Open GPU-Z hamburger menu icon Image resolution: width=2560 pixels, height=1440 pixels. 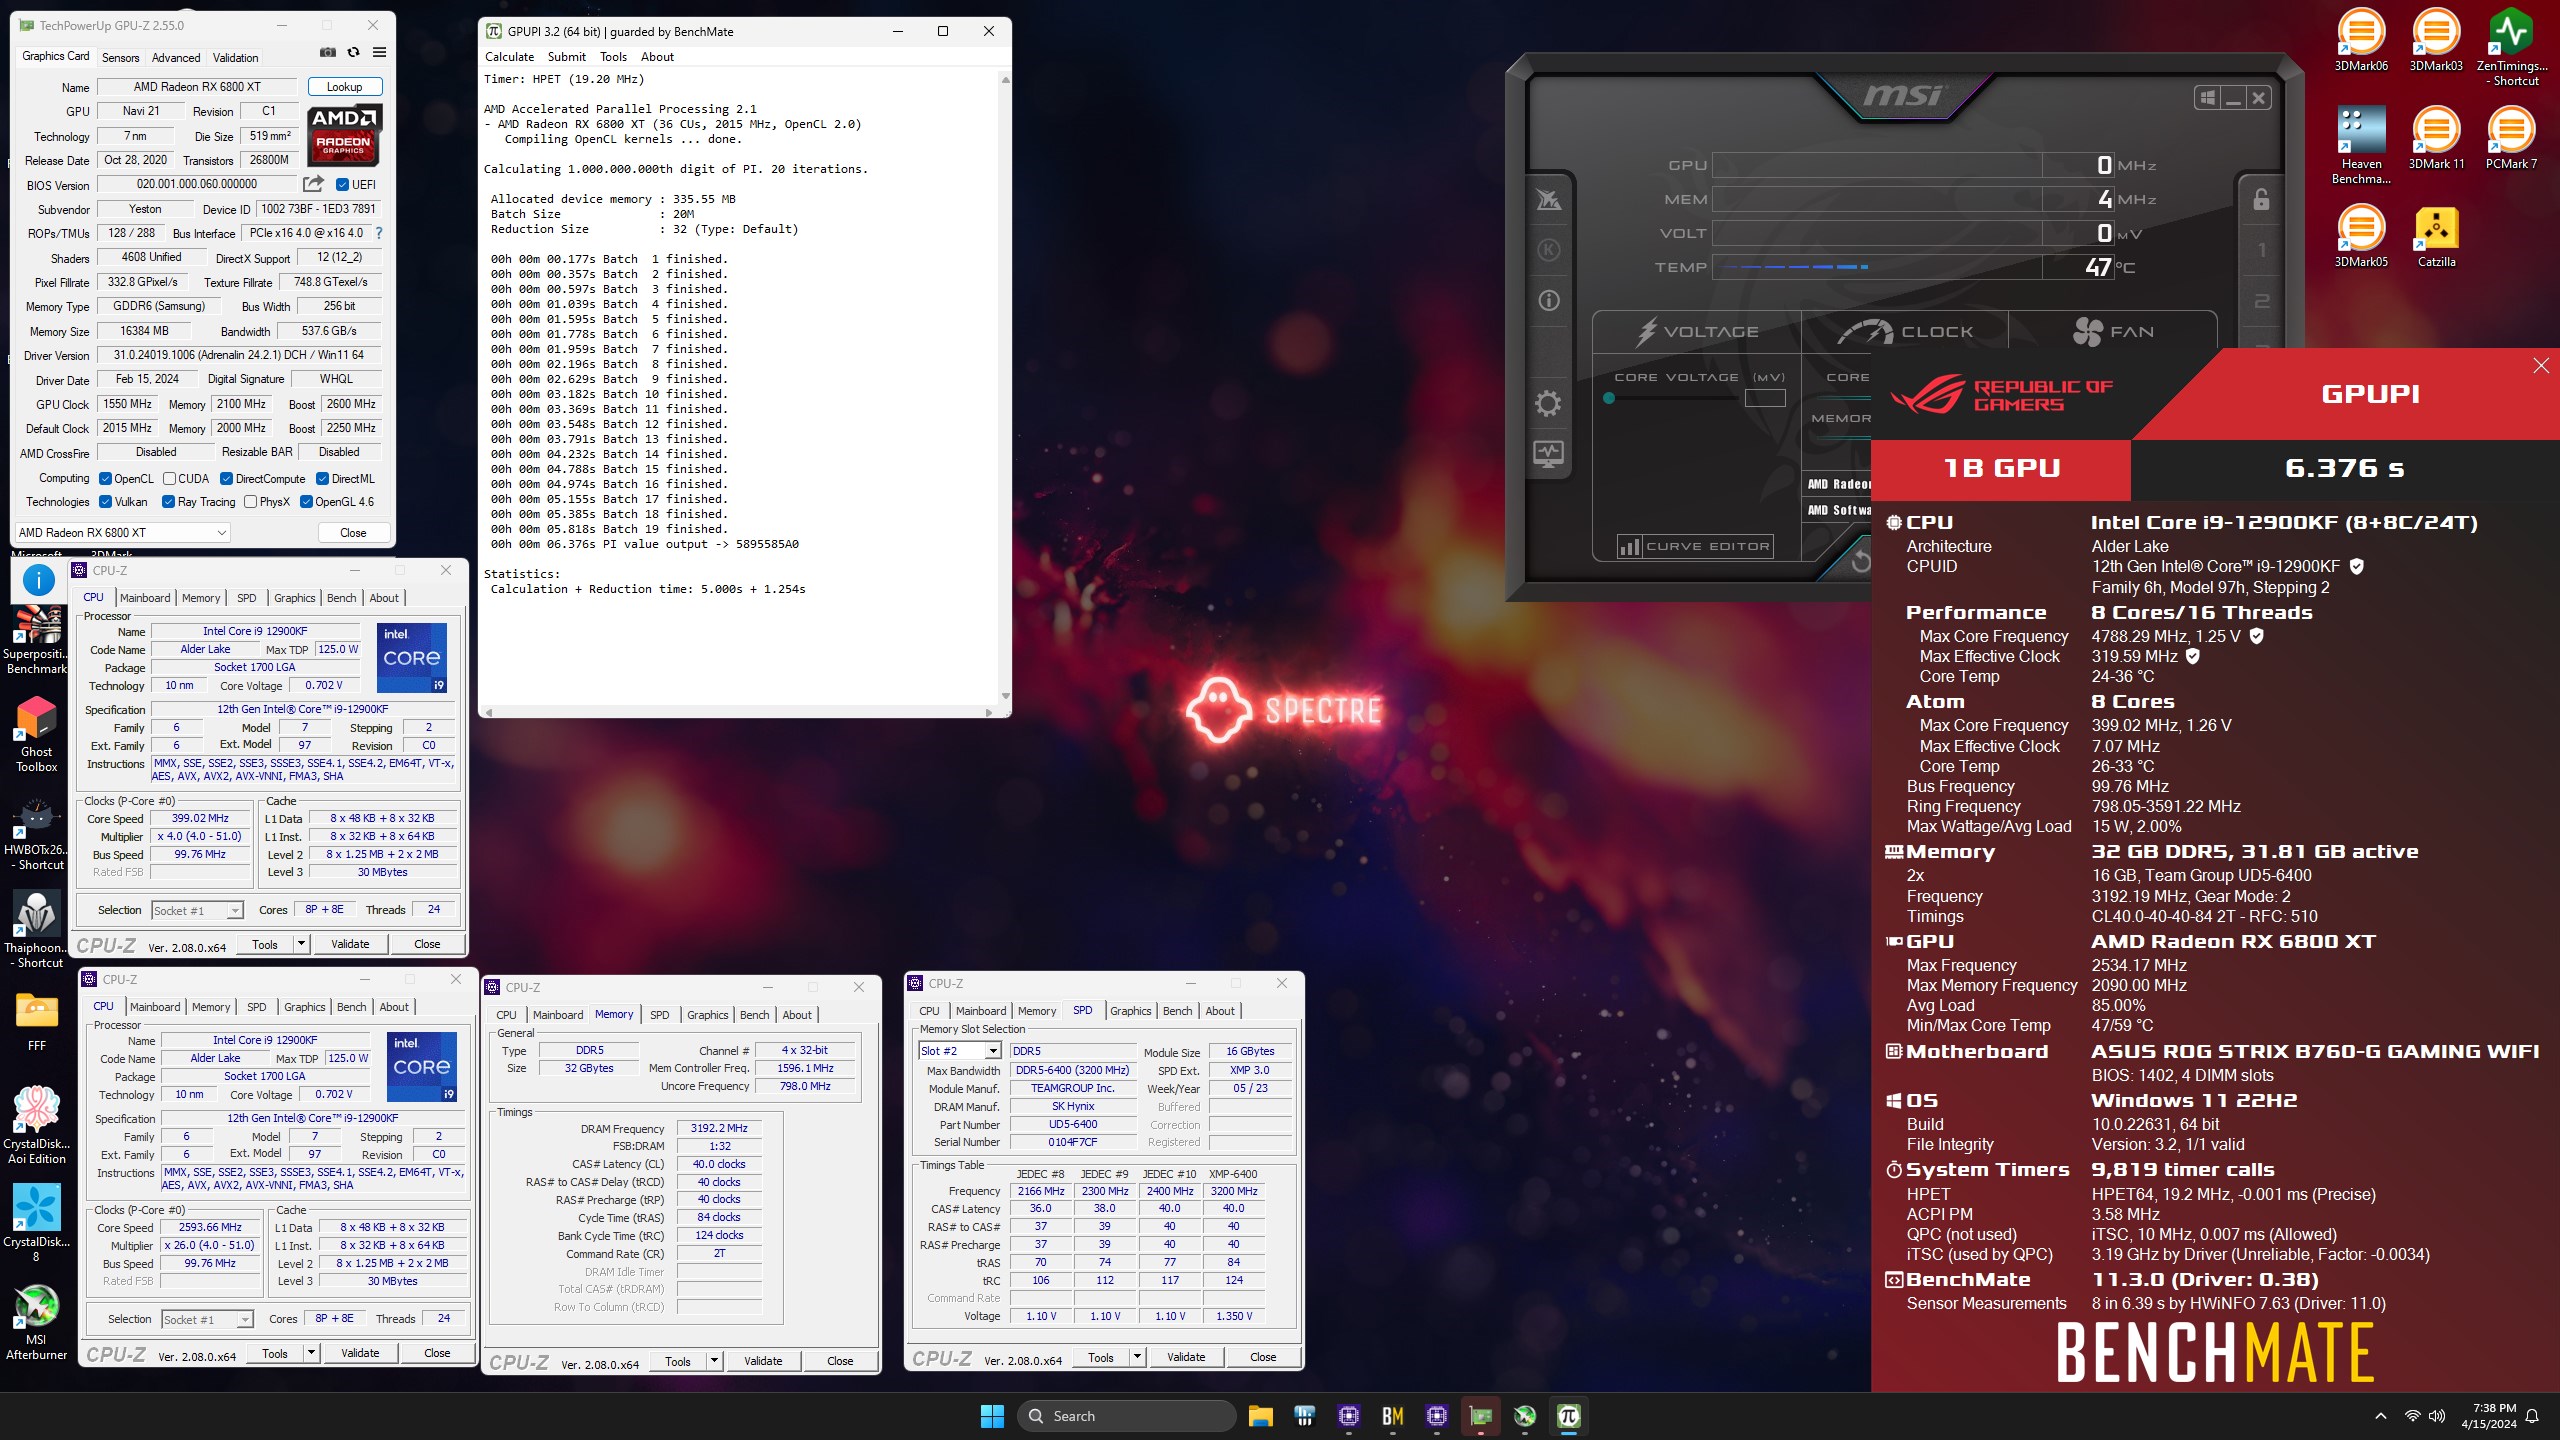380,53
